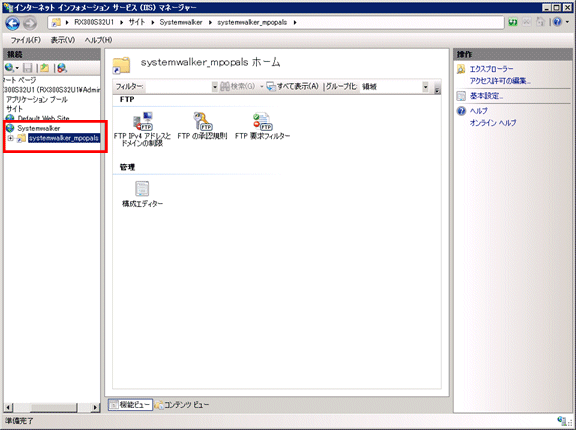Click the ヘルプ link in actions pane
The image size is (576, 430).
(479, 111)
